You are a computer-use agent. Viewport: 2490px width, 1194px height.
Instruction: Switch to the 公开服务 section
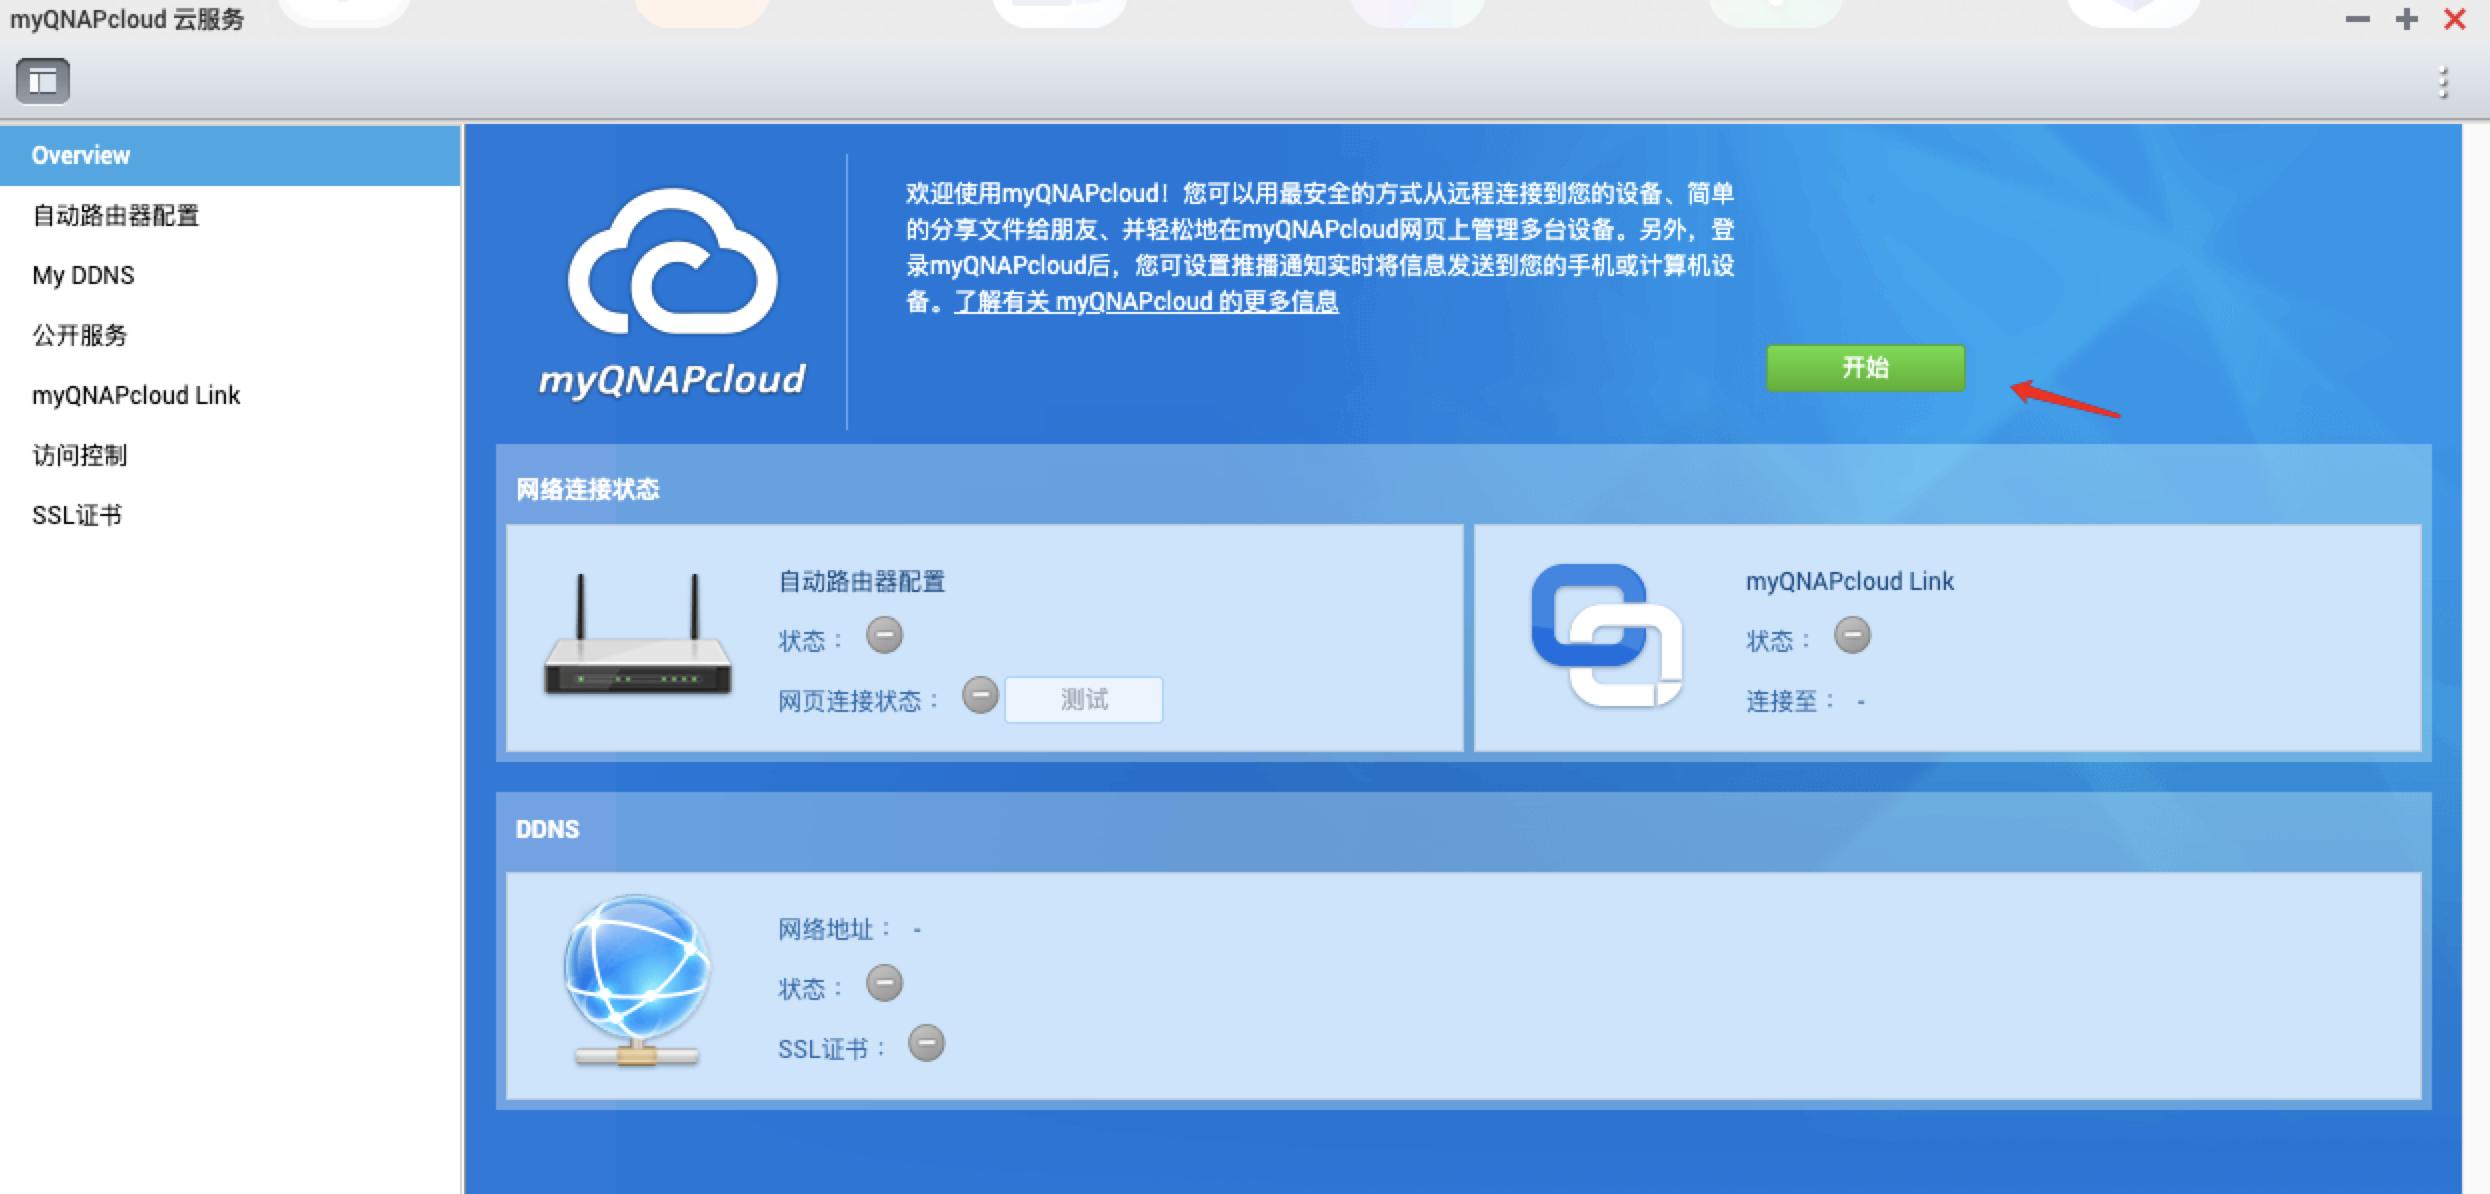80,335
